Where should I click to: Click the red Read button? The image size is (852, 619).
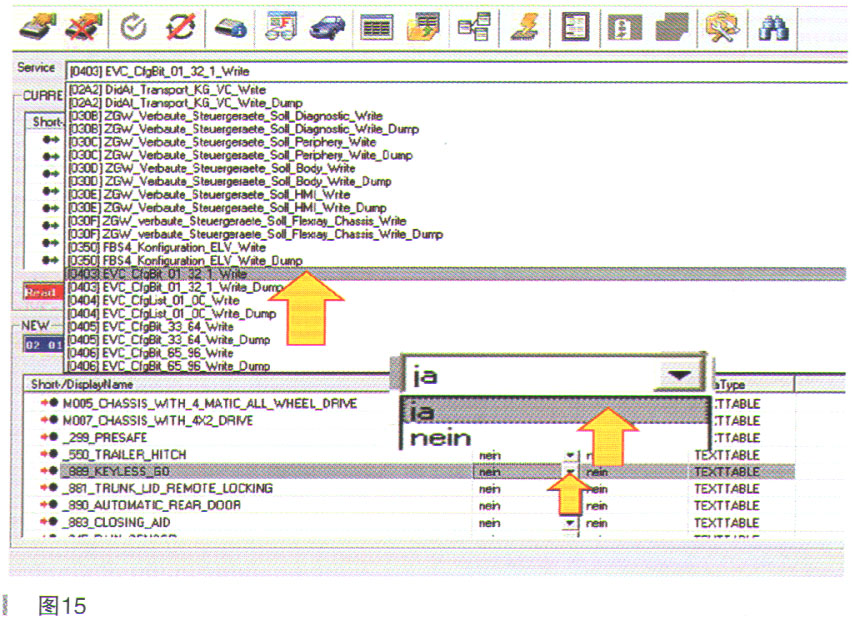[x=42, y=292]
